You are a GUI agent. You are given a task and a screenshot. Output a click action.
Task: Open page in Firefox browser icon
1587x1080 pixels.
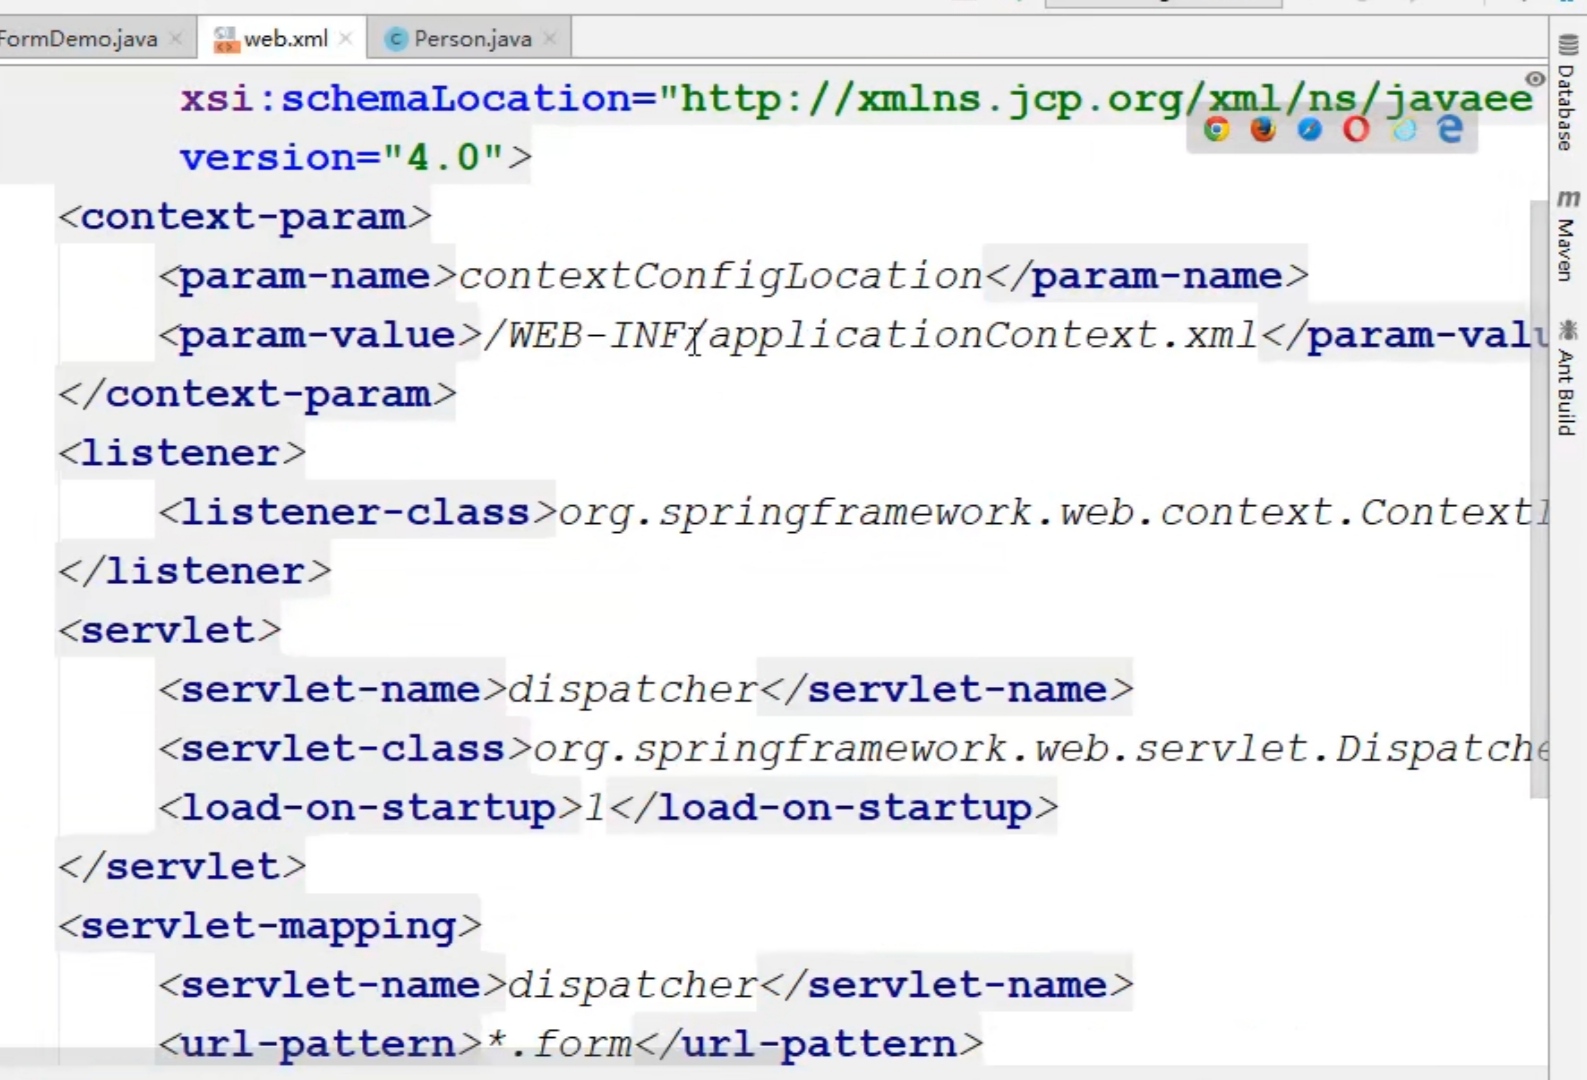tap(1263, 129)
